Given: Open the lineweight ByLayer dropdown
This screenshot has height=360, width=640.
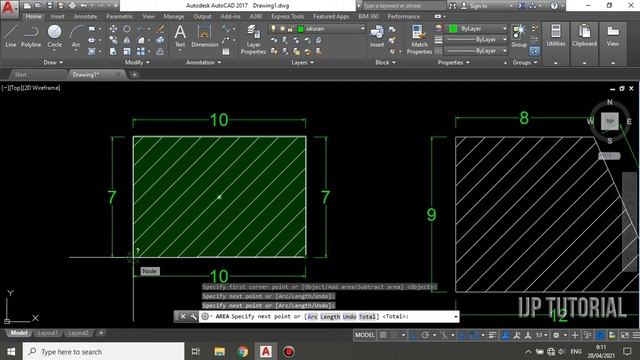Looking at the screenshot, I should tap(476, 40).
